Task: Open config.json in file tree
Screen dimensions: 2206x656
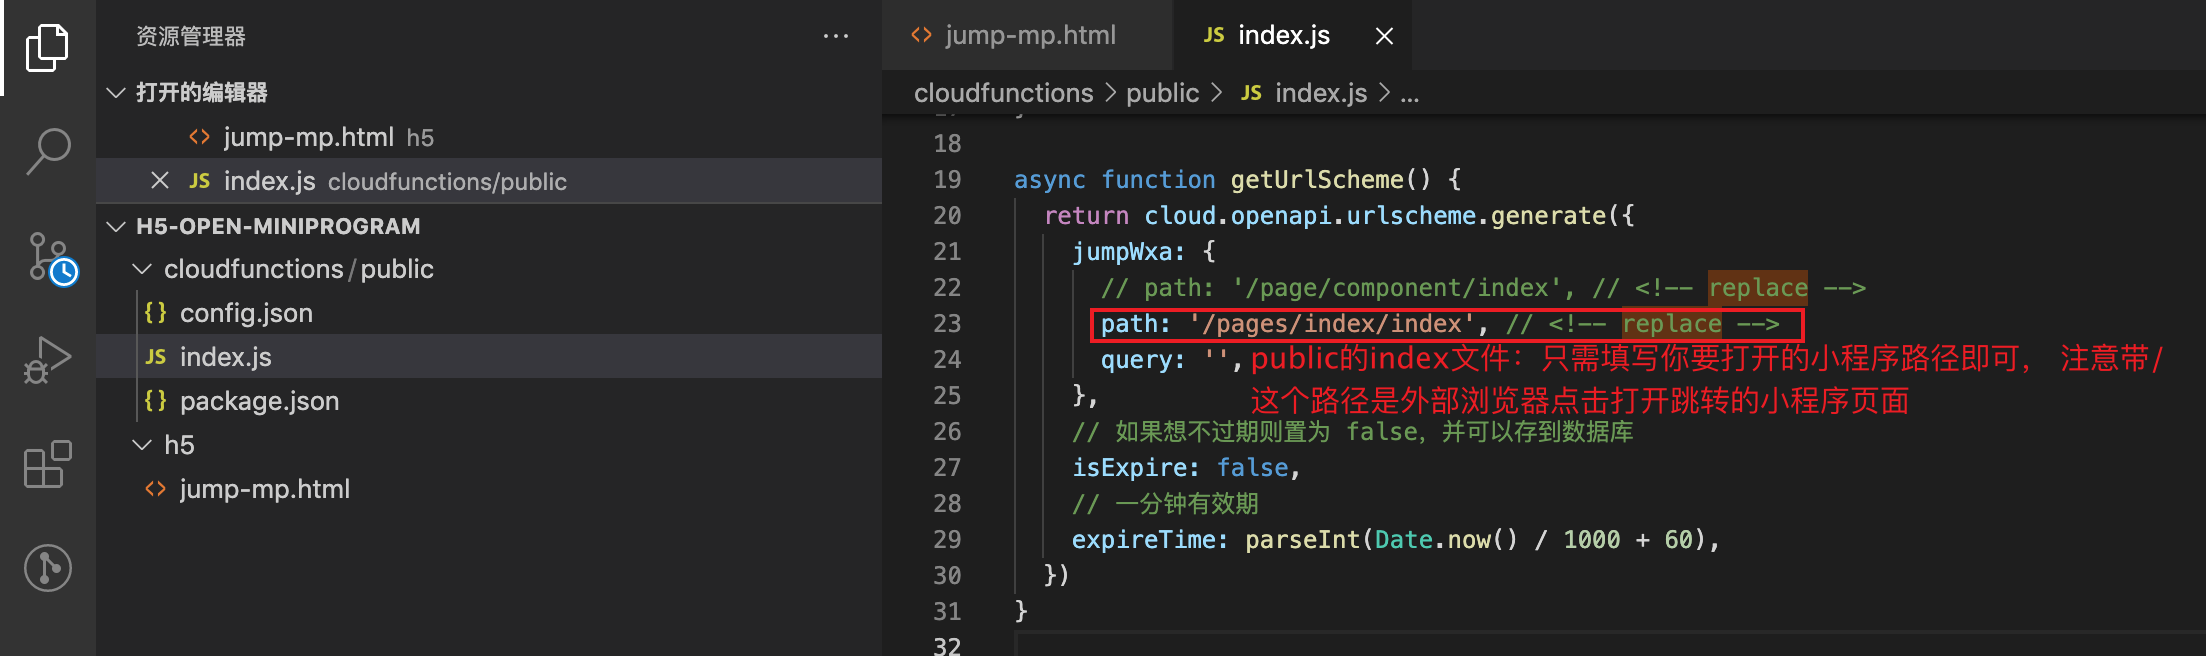Action: pos(489,313)
